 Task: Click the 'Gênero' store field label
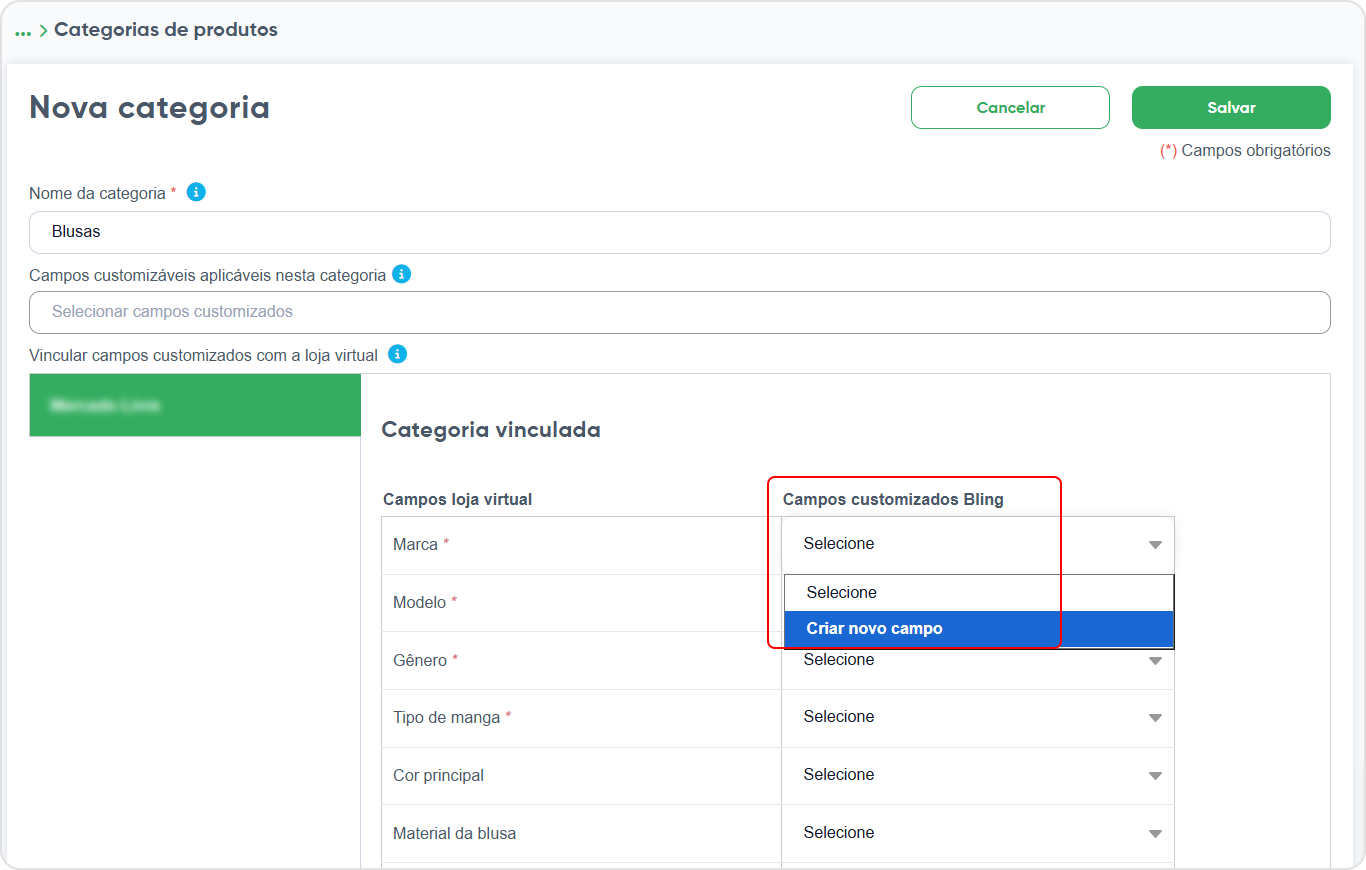point(420,660)
